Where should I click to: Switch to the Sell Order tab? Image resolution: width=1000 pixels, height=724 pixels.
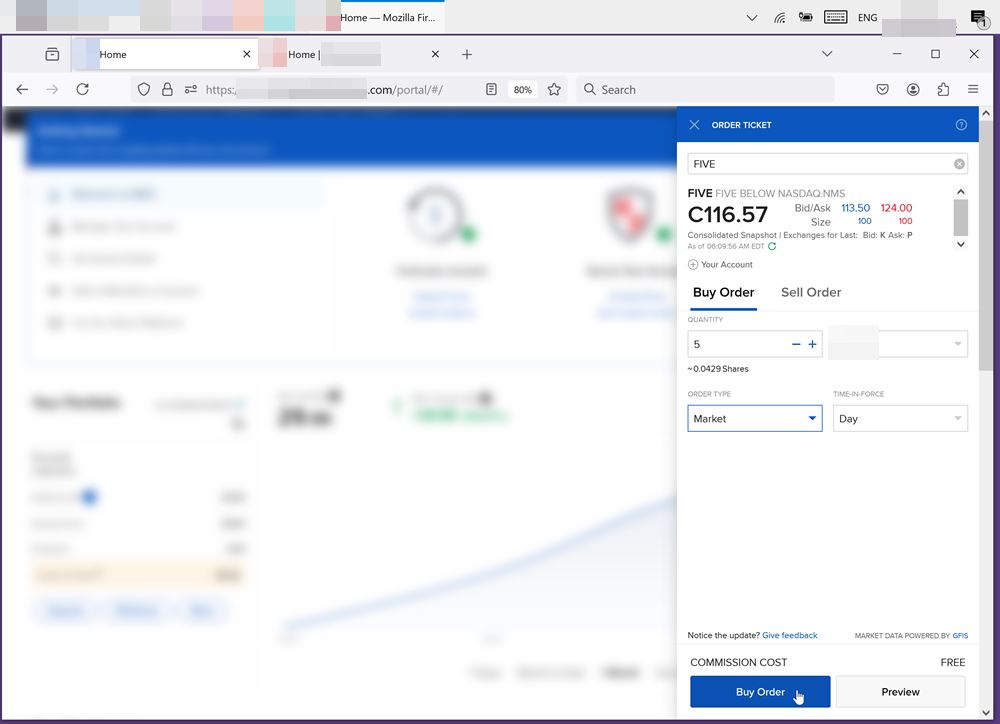point(811,292)
